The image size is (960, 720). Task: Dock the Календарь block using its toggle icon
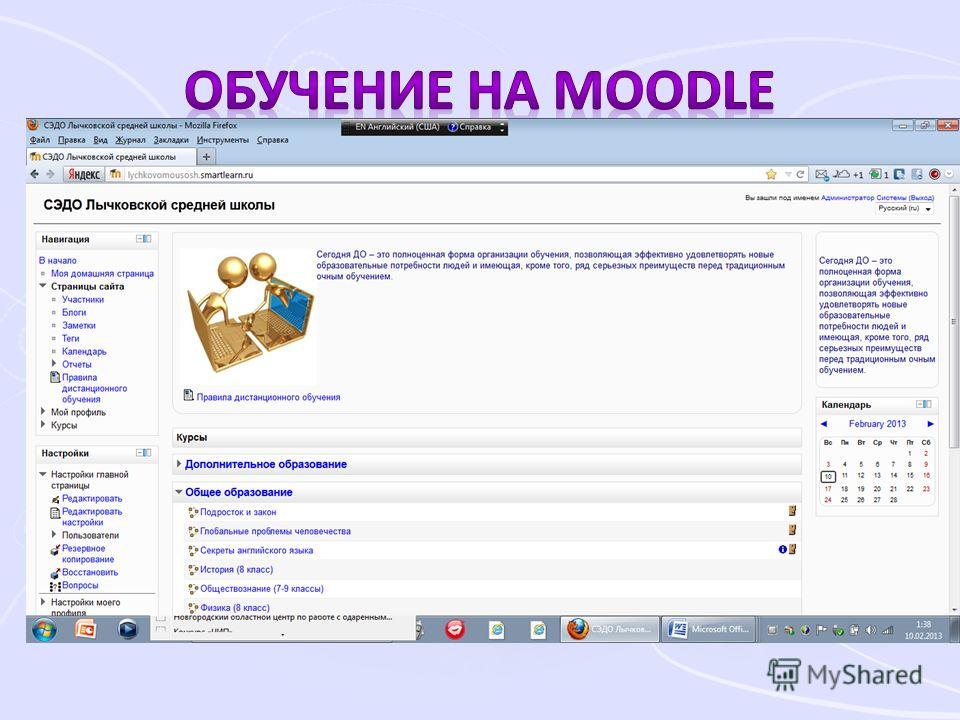coord(923,404)
